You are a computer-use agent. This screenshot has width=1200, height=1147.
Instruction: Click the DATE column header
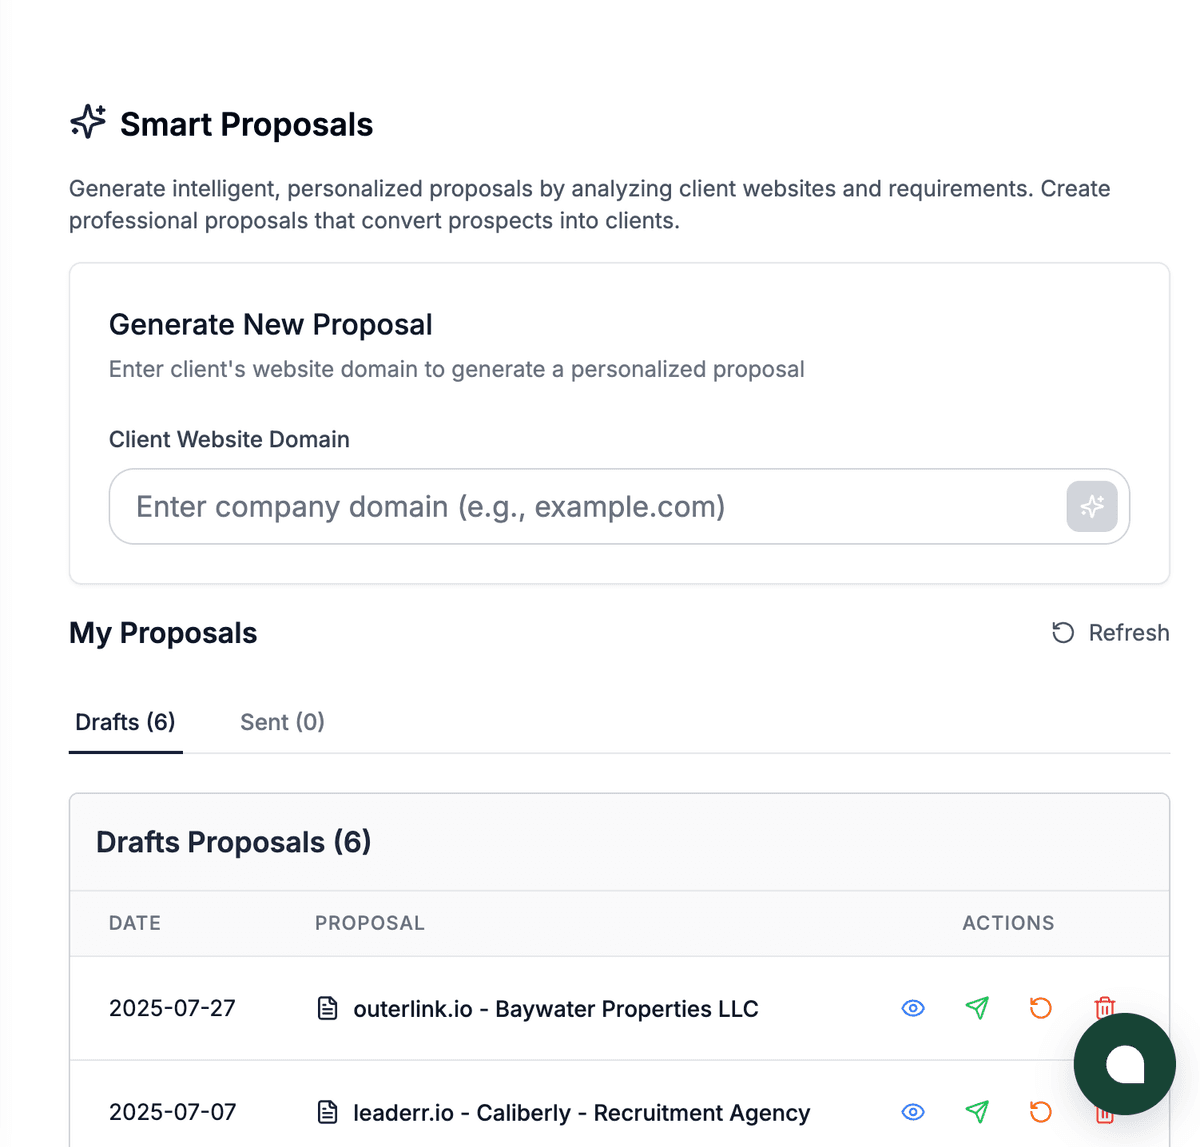coord(135,923)
